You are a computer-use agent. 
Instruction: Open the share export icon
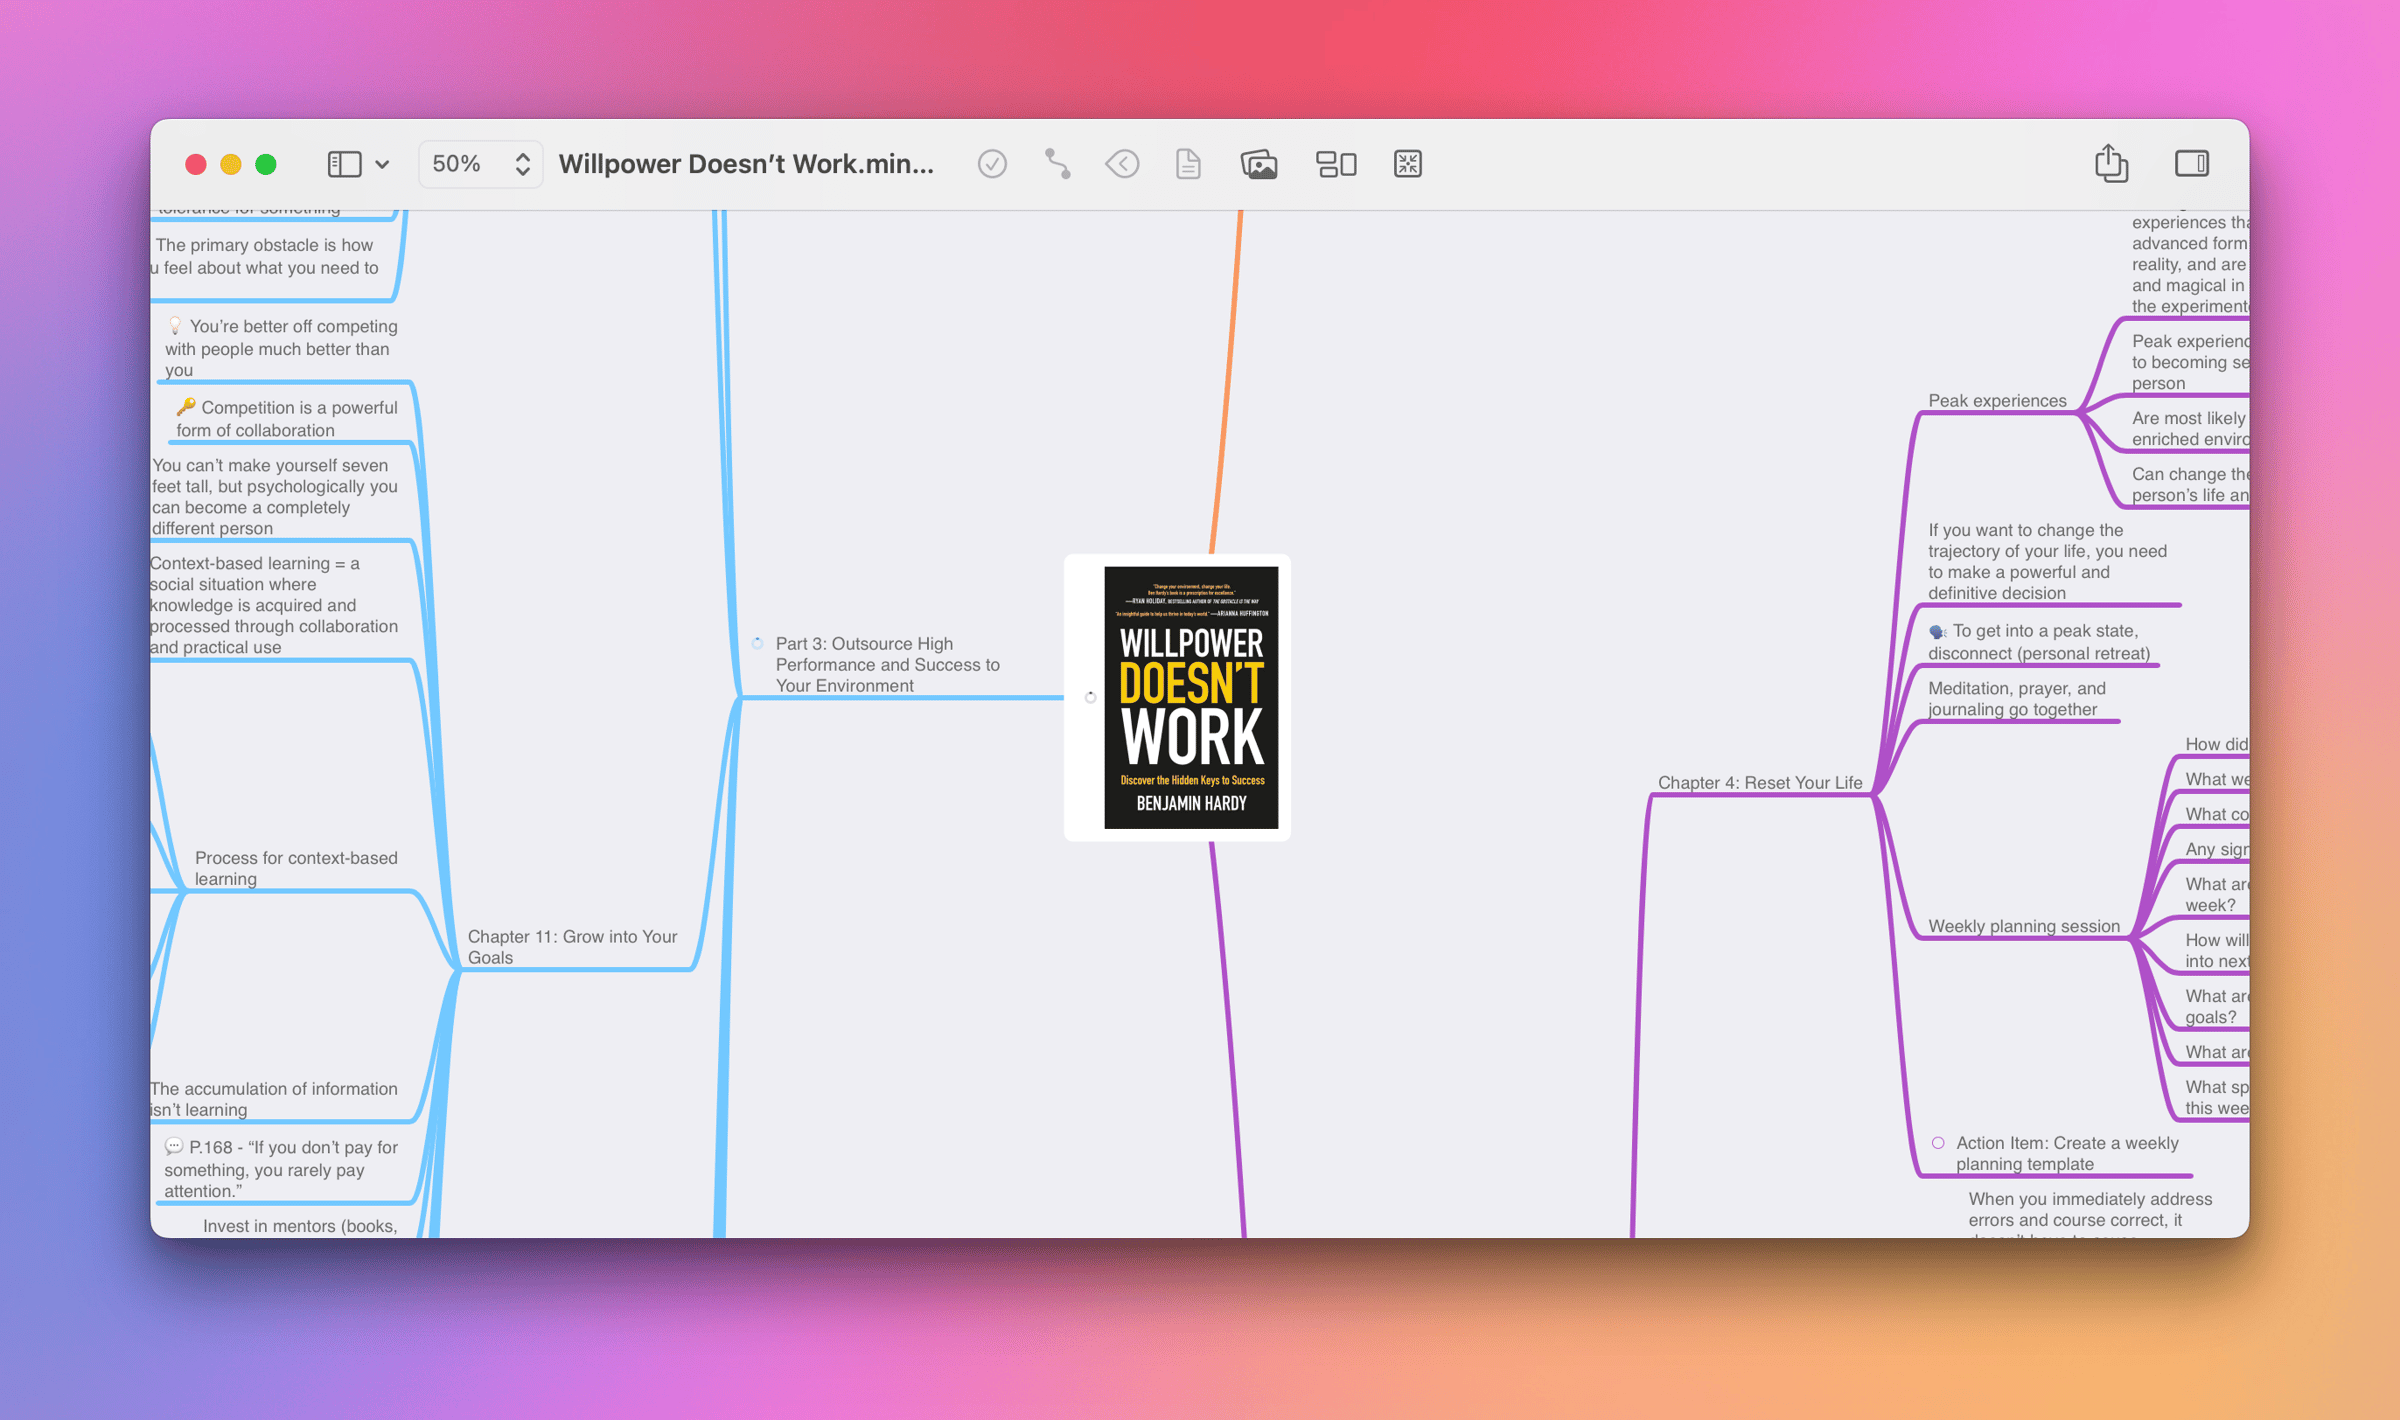click(2111, 163)
